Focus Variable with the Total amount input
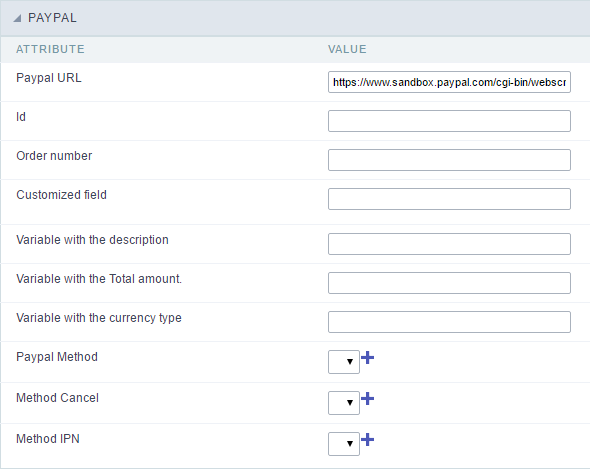This screenshot has width=590, height=469. pos(449,283)
